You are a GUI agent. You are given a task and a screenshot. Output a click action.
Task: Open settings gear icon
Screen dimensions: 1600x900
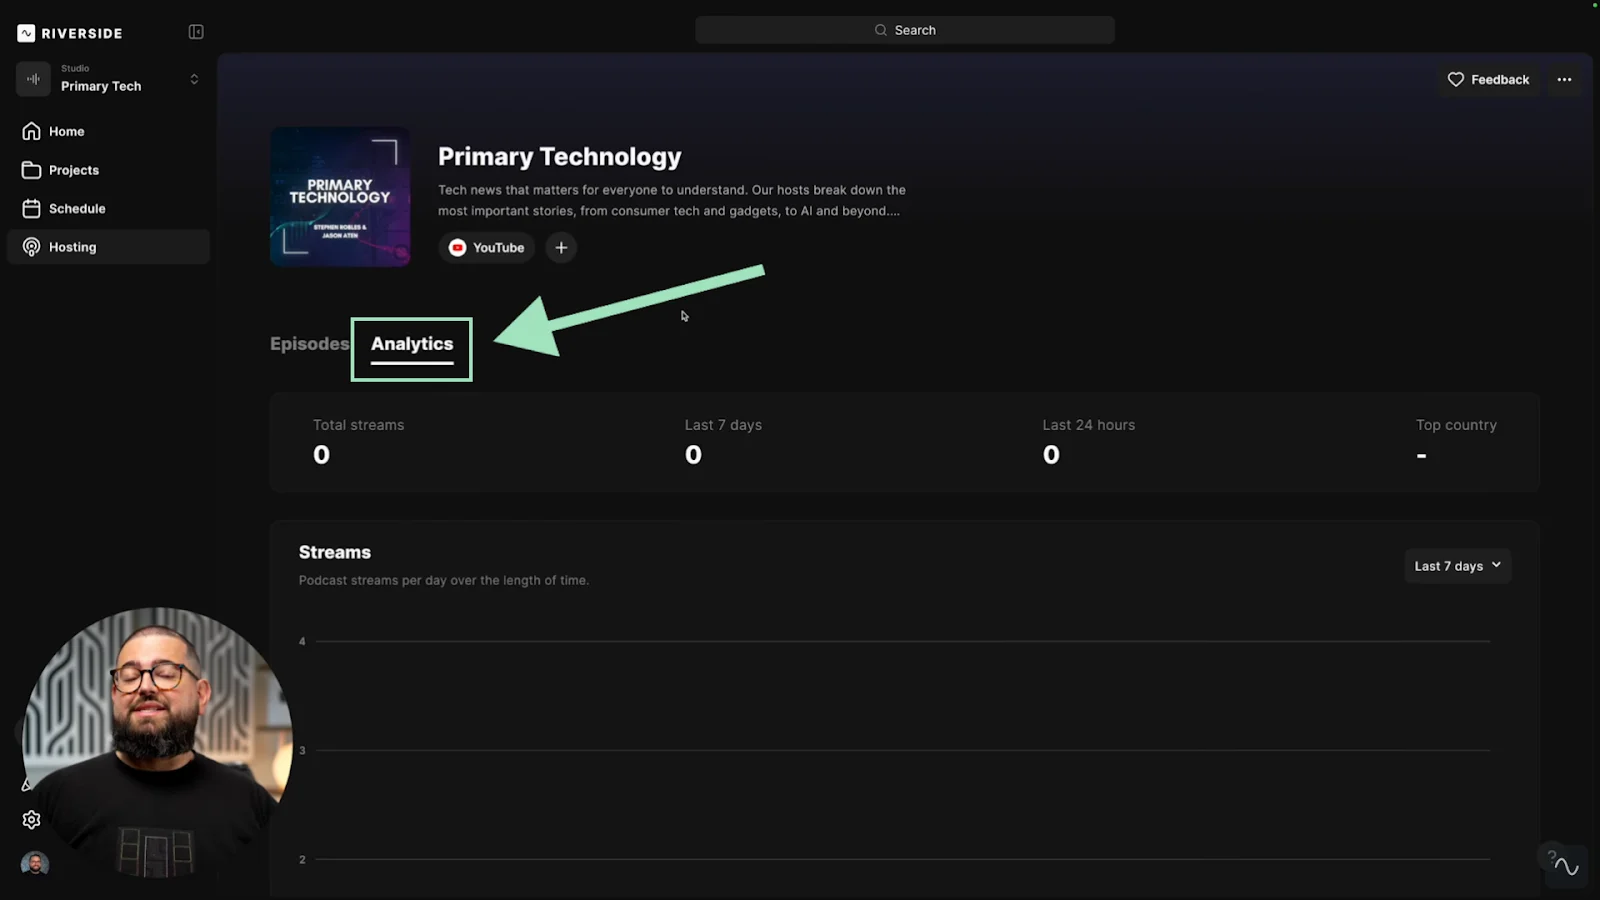[x=31, y=820]
